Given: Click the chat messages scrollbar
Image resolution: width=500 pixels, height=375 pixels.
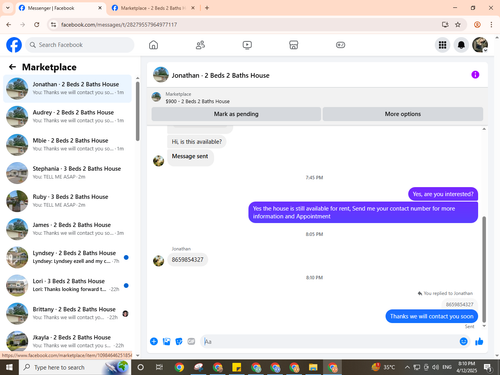Looking at the screenshot, I should [484, 269].
